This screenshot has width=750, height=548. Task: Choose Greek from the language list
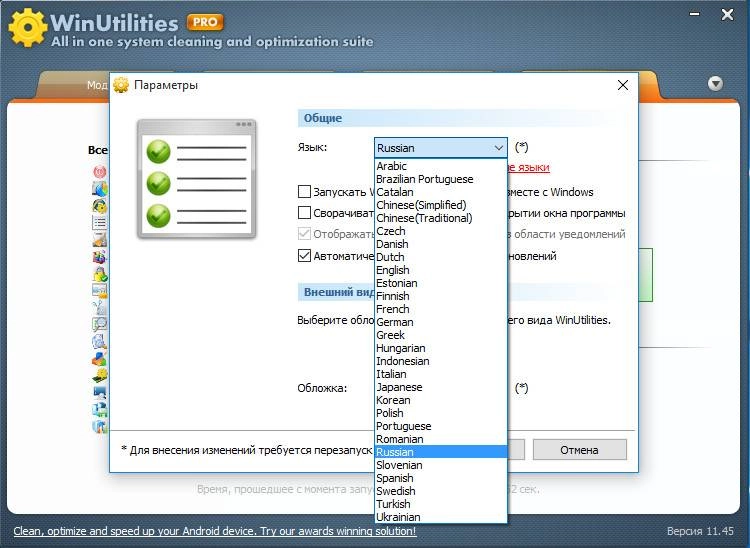pyautogui.click(x=441, y=335)
